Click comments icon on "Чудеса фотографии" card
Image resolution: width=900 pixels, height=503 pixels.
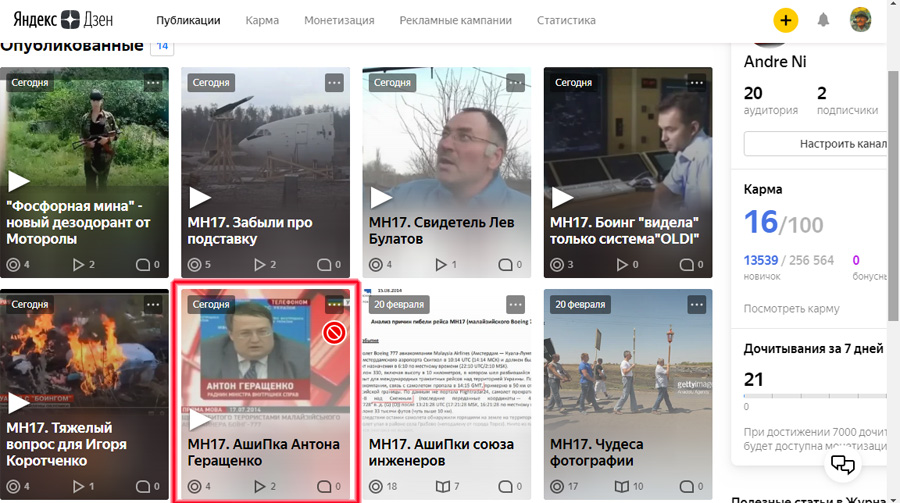point(686,487)
